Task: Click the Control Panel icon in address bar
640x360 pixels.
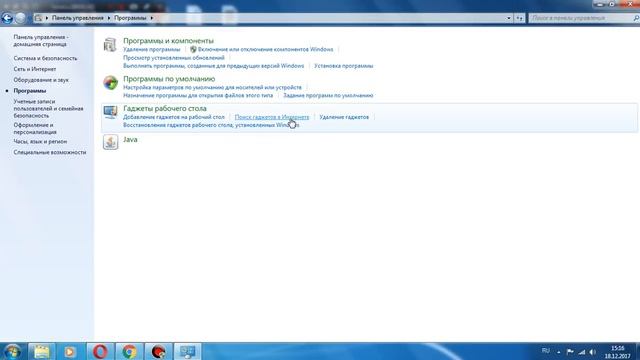Action: pos(38,18)
